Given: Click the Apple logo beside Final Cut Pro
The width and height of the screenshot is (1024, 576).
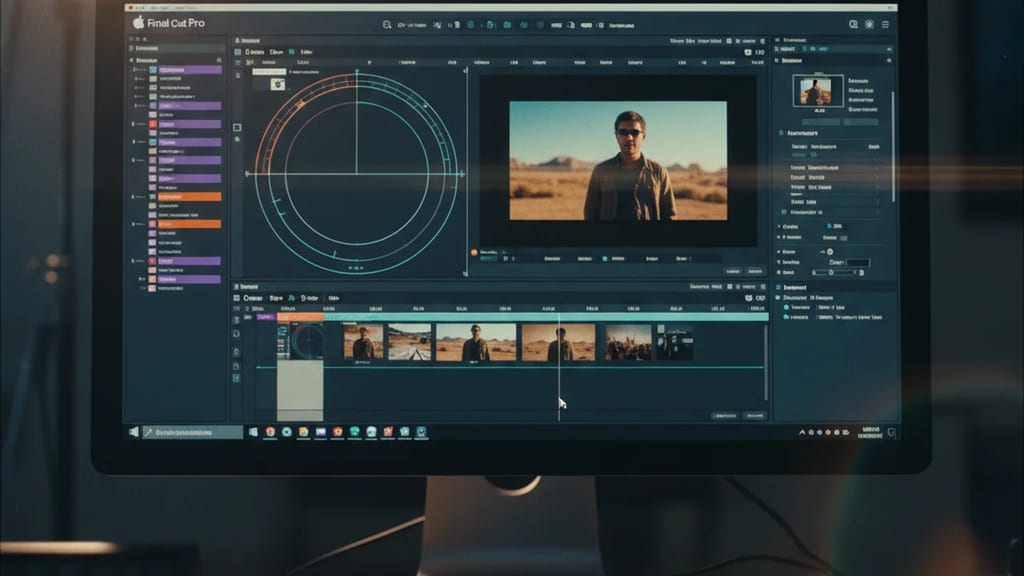Looking at the screenshot, I should [138, 22].
